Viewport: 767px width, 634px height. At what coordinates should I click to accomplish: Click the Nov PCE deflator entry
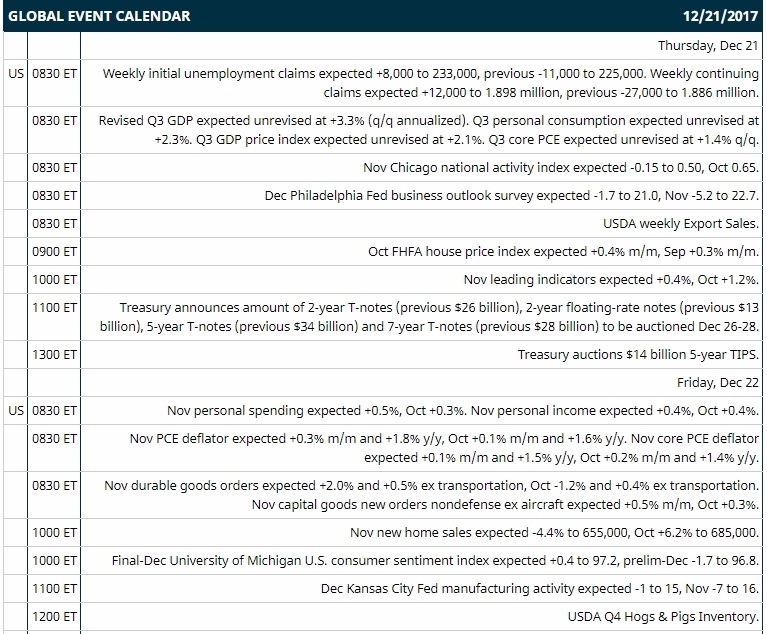coord(444,448)
